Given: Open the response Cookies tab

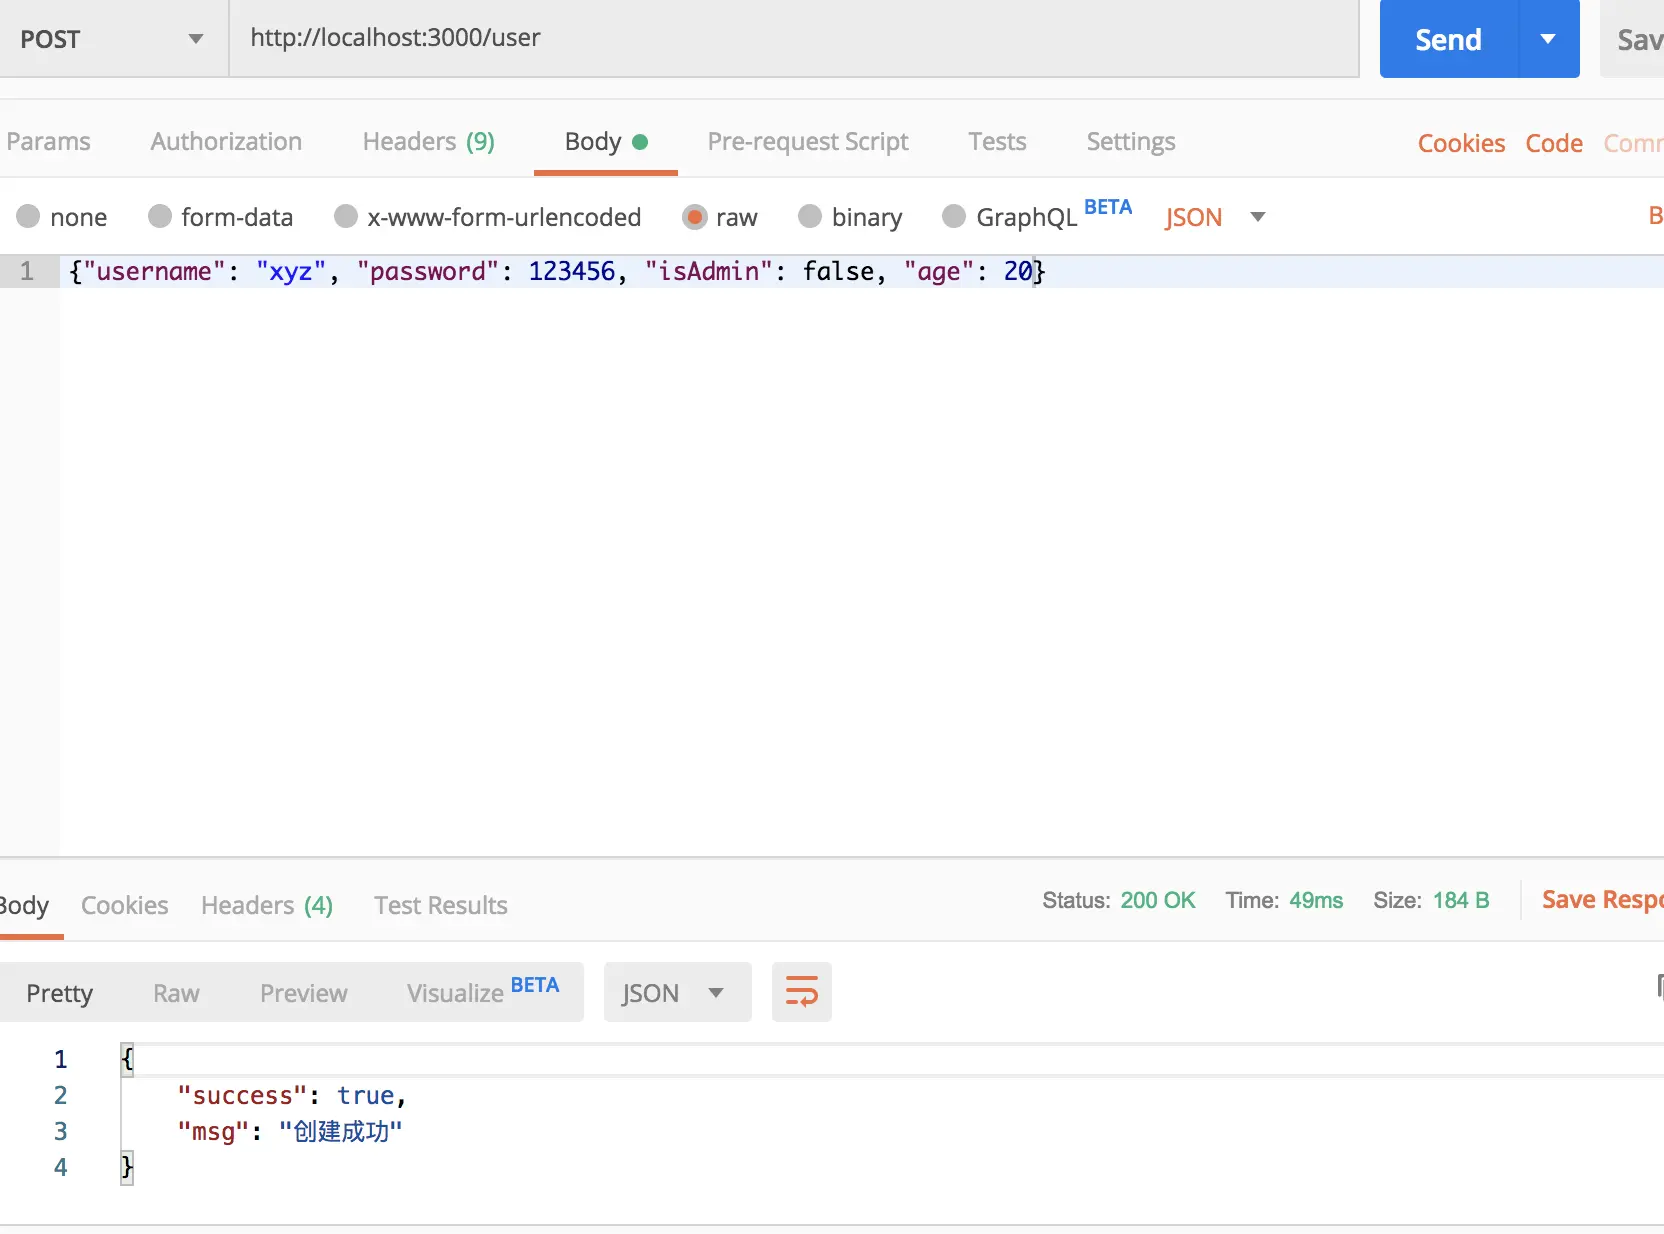Looking at the screenshot, I should pyautogui.click(x=125, y=905).
